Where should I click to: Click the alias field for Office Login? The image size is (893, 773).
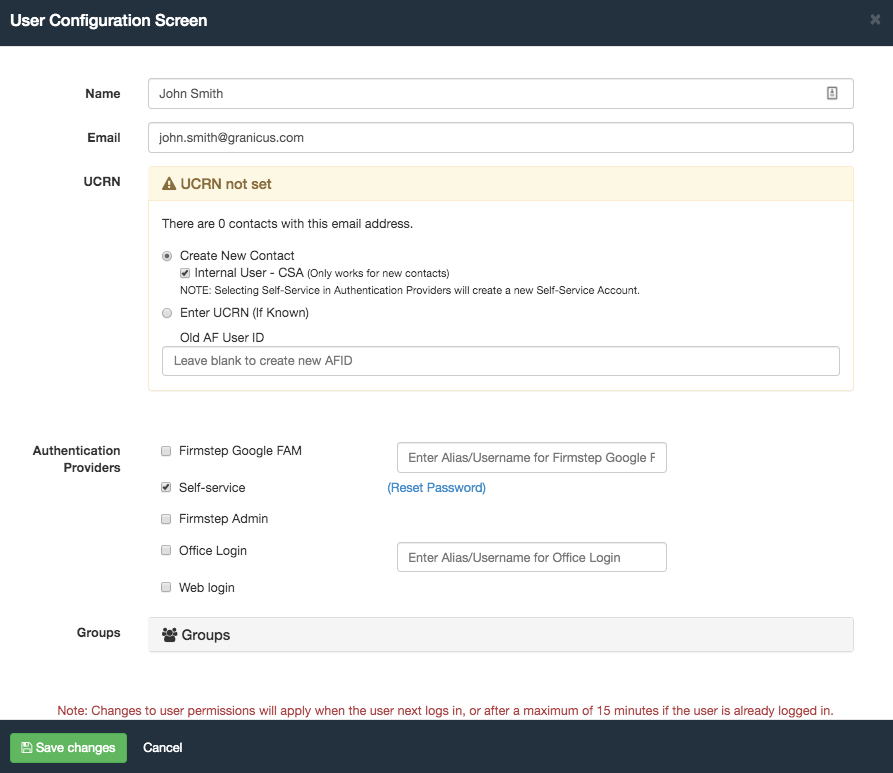[x=531, y=557]
